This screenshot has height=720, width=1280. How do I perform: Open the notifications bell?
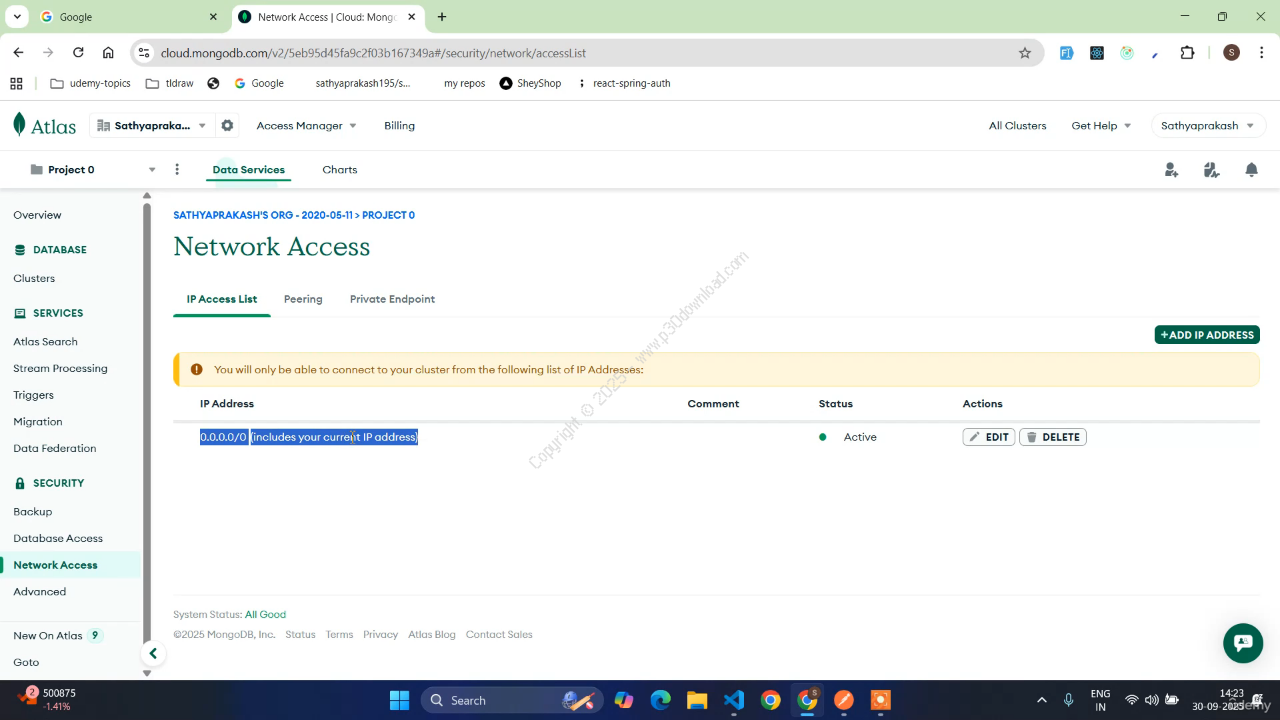[1251, 170]
